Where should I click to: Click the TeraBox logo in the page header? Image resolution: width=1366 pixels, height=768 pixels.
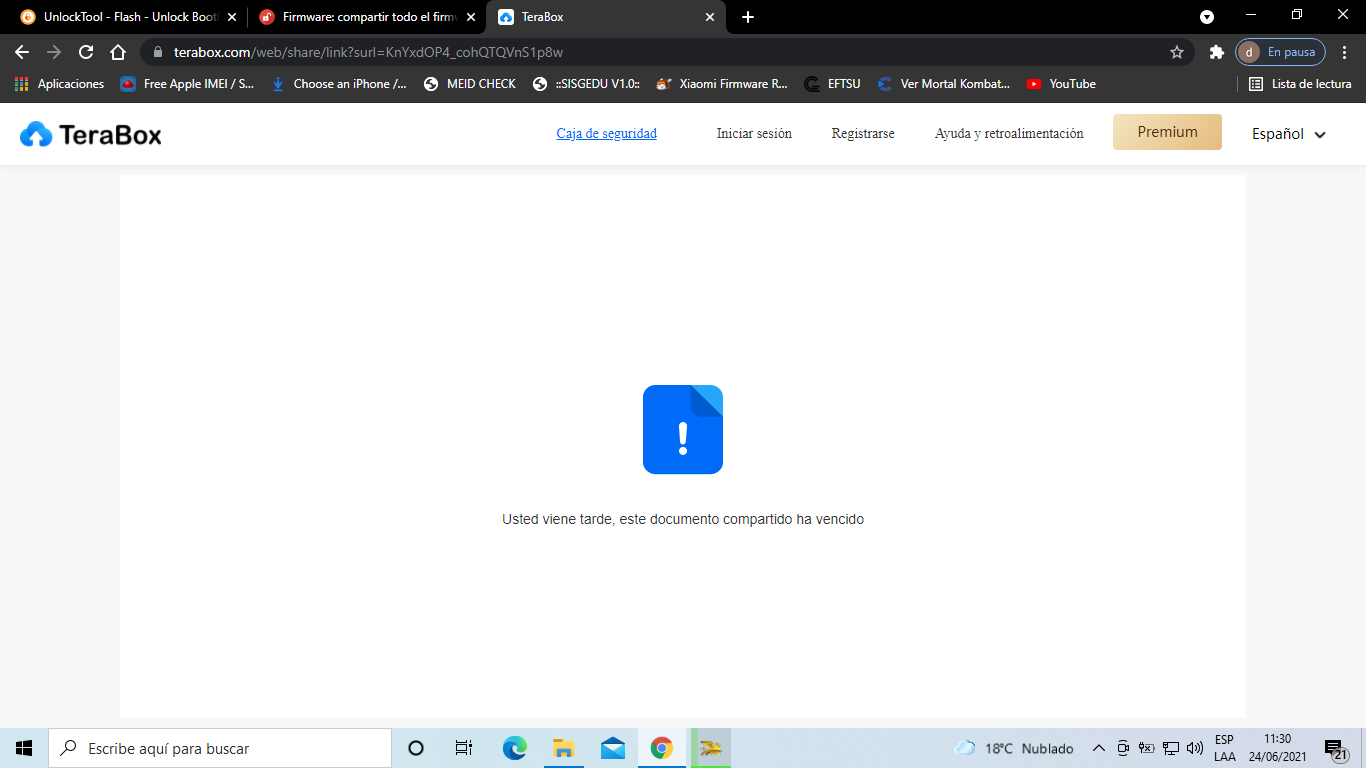point(91,134)
